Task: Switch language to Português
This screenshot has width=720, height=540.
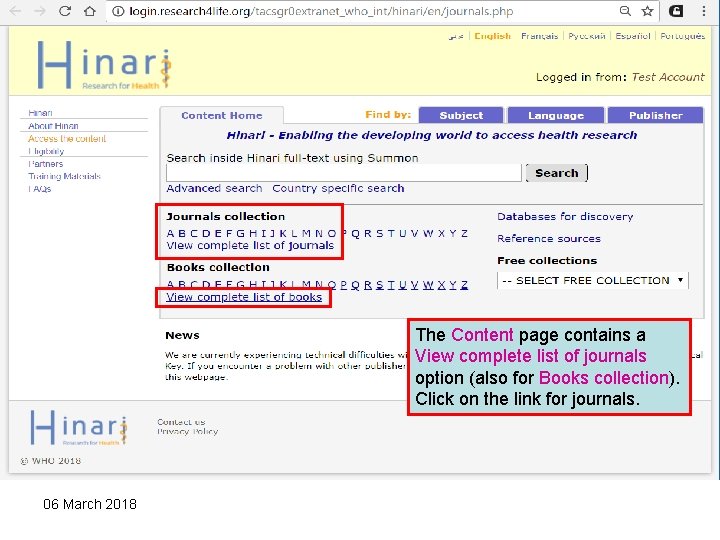Action: (682, 36)
